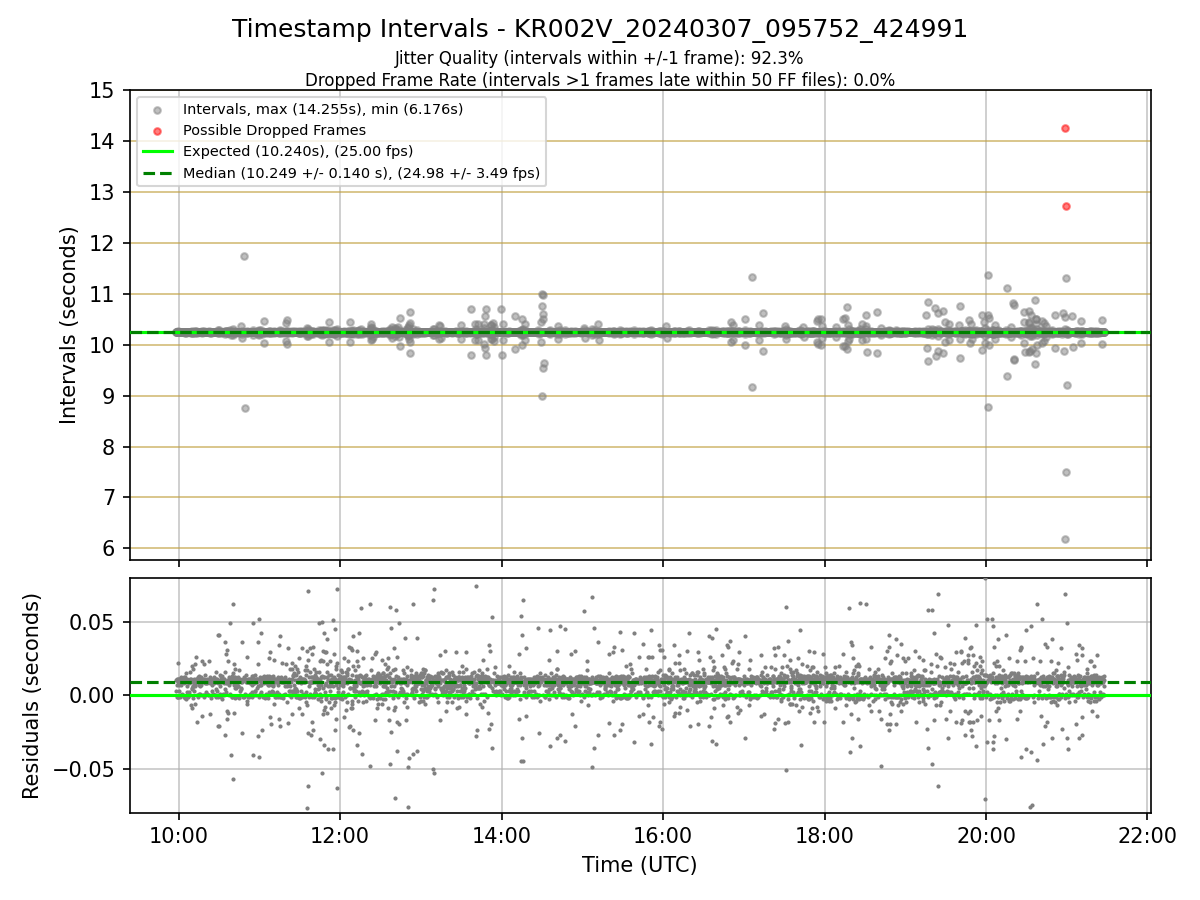
Task: Click the '10' y-axis tick label
Action: pyautogui.click(x=105, y=346)
